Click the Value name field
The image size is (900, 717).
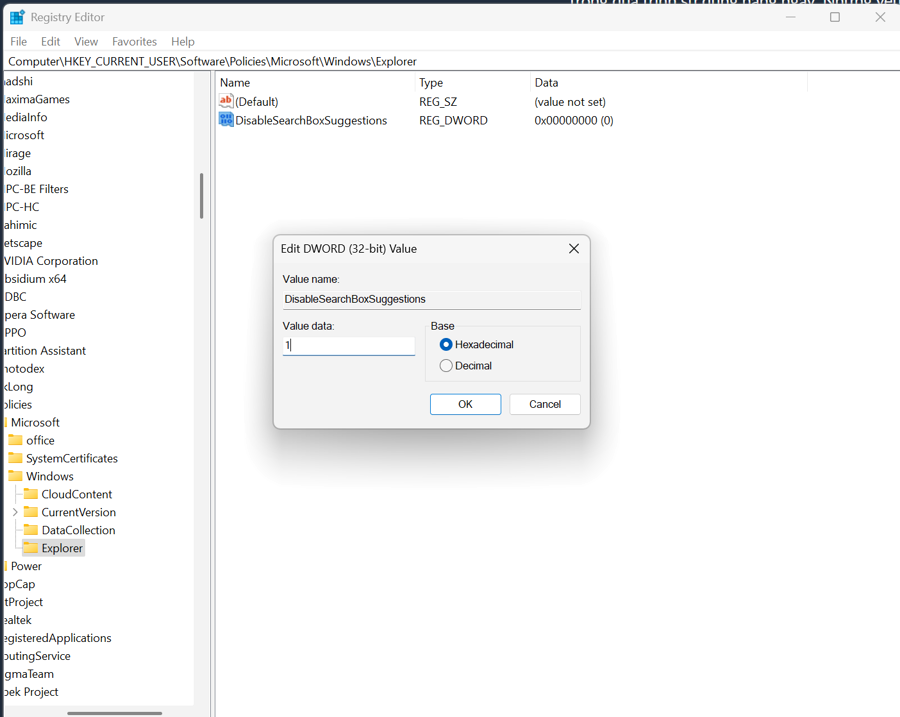coord(432,299)
